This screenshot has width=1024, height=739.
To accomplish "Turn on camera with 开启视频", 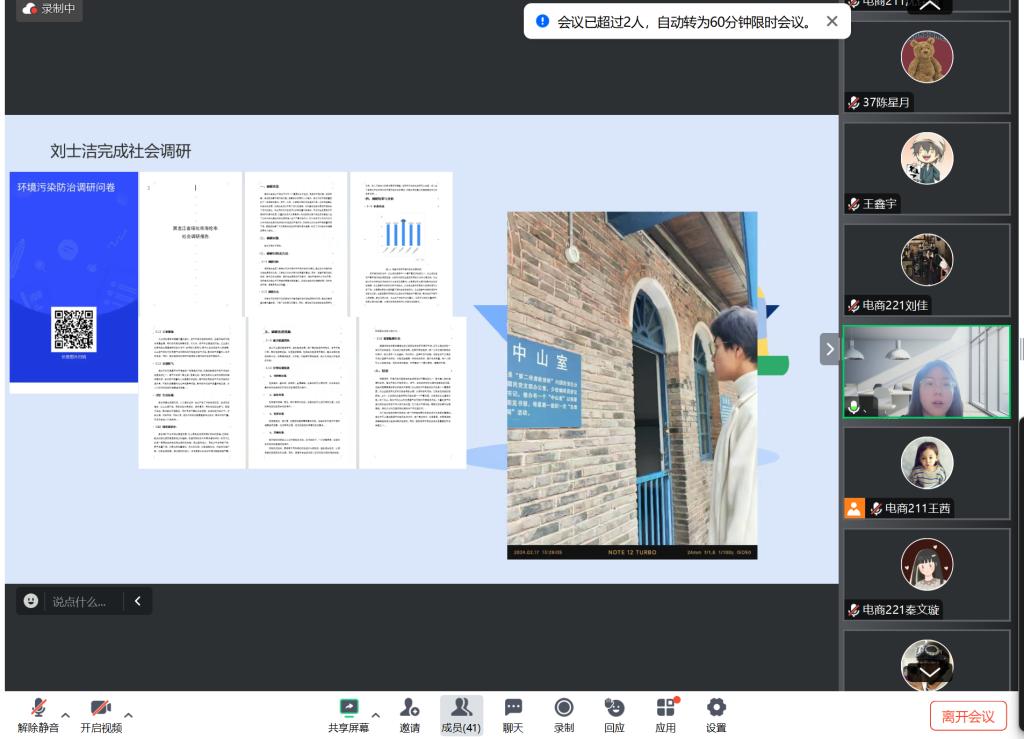I will click(100, 709).
